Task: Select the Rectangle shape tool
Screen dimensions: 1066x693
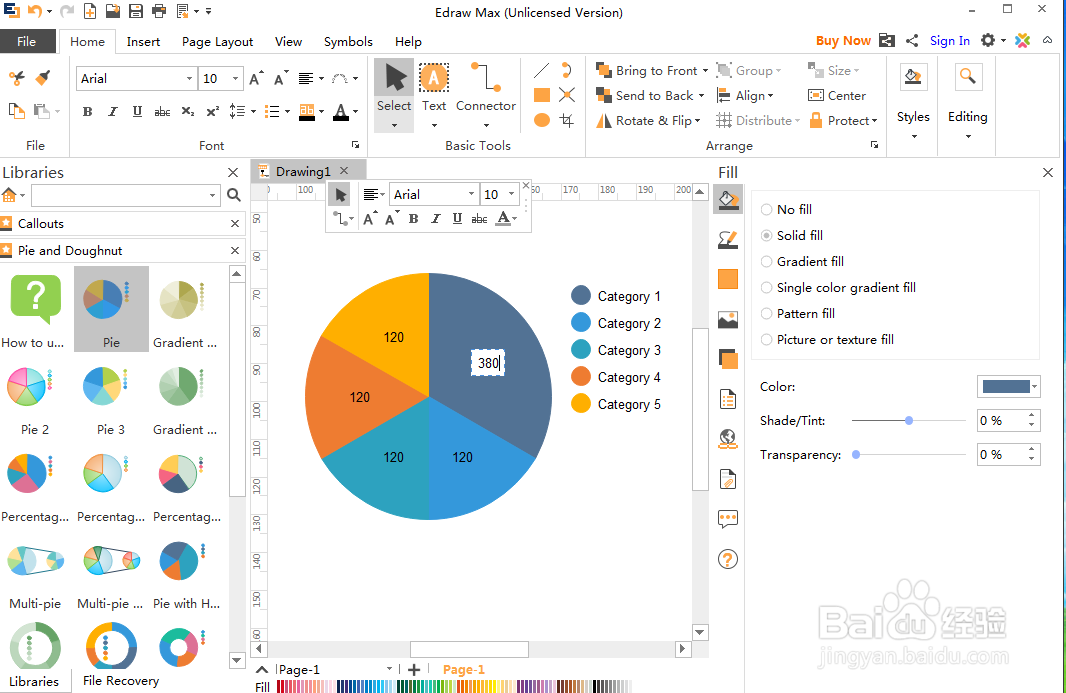Action: 542,95
